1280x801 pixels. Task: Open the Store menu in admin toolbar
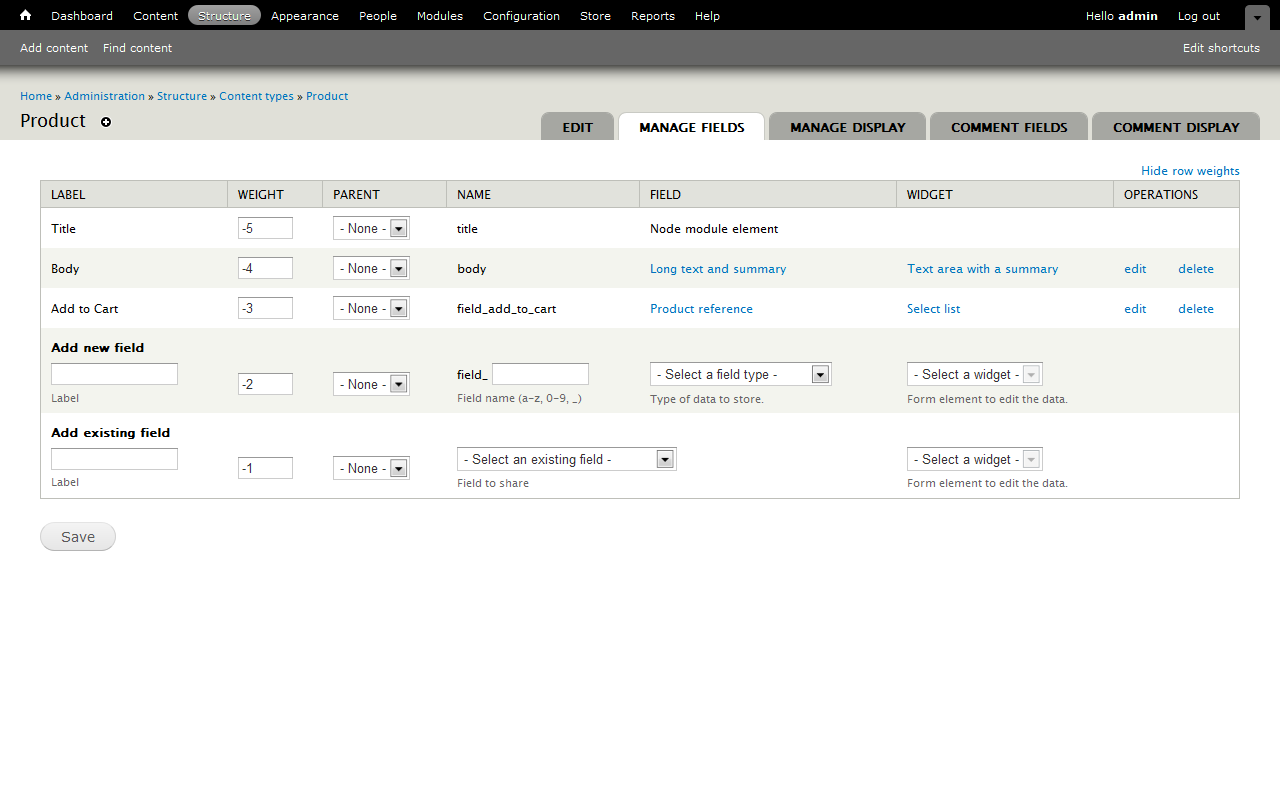coord(595,16)
